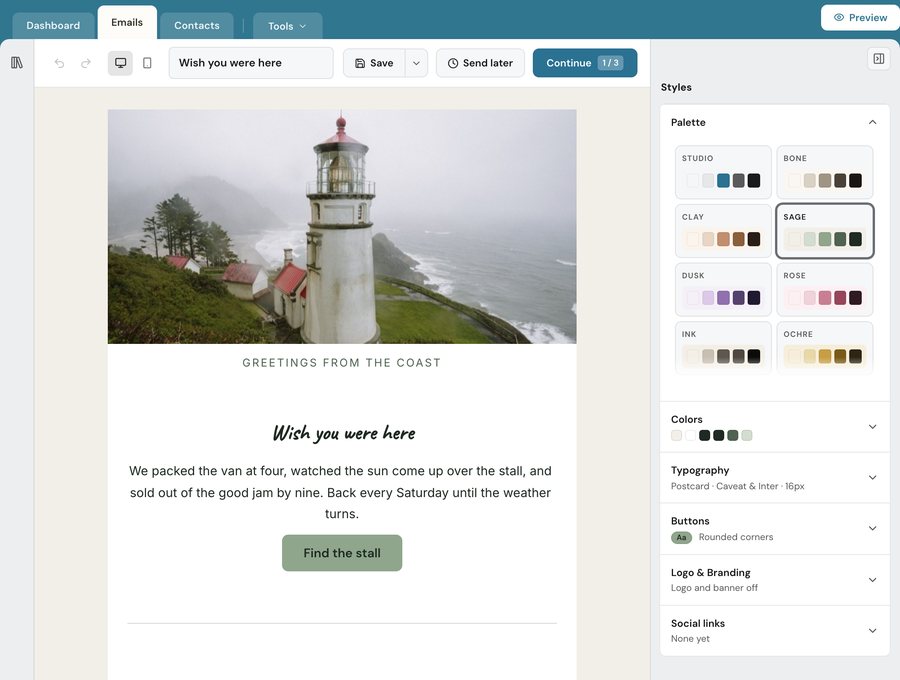Open the library panel icon
Viewport: 900px width, 680px height.
click(17, 63)
